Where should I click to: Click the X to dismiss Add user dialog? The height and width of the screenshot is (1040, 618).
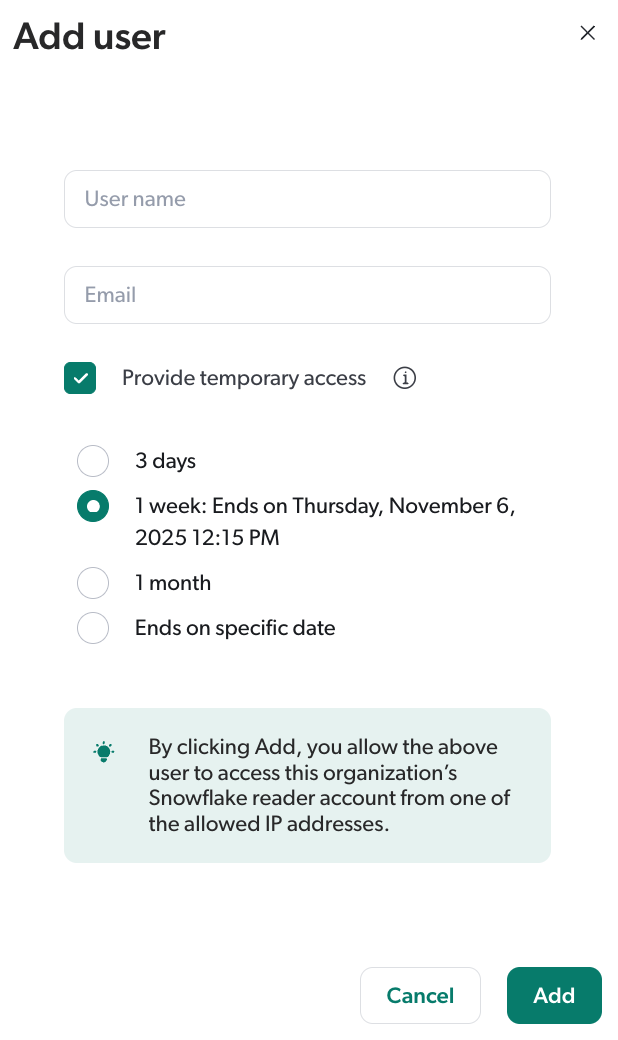(x=587, y=33)
